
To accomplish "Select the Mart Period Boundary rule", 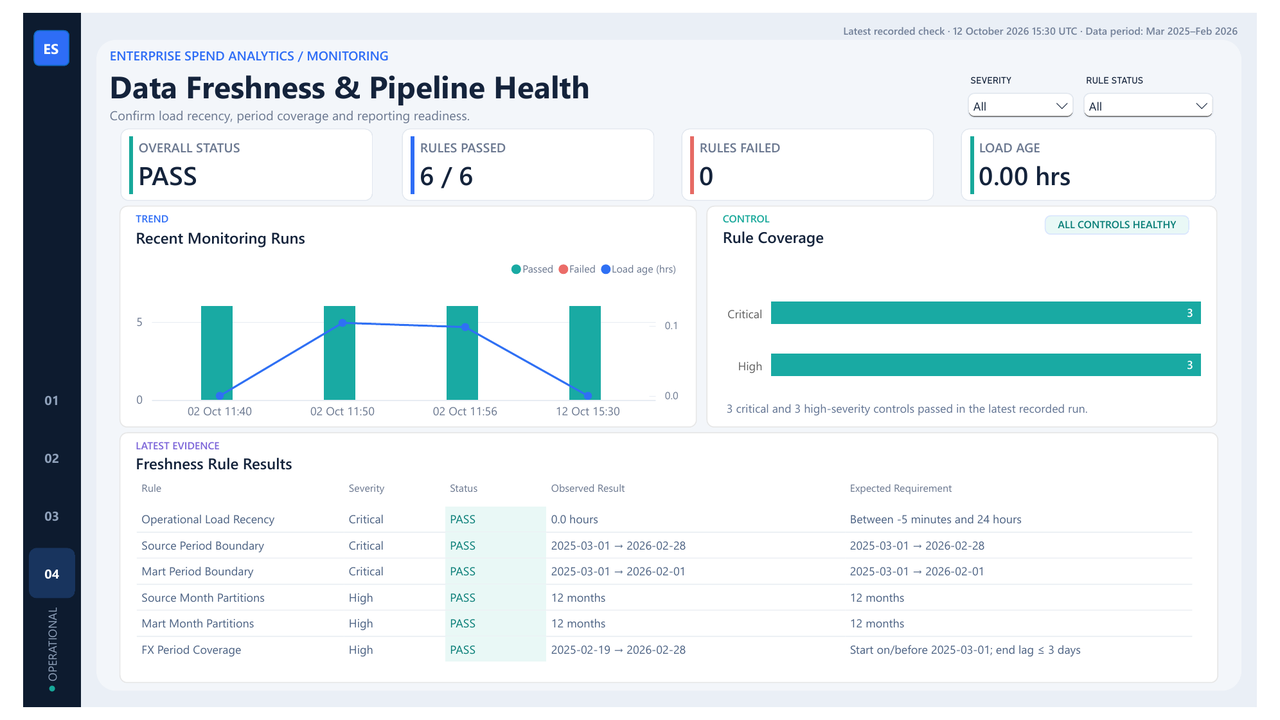I will (198, 572).
